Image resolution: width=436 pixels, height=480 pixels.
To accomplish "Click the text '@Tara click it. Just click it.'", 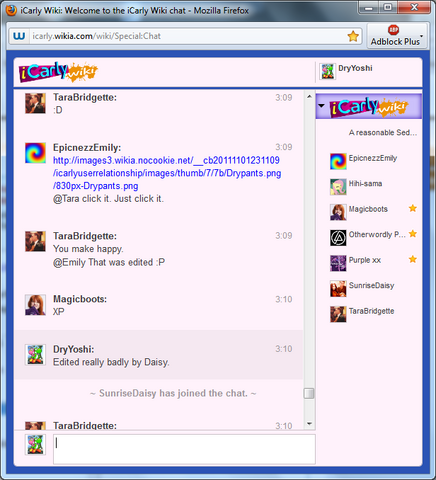I will point(108,199).
